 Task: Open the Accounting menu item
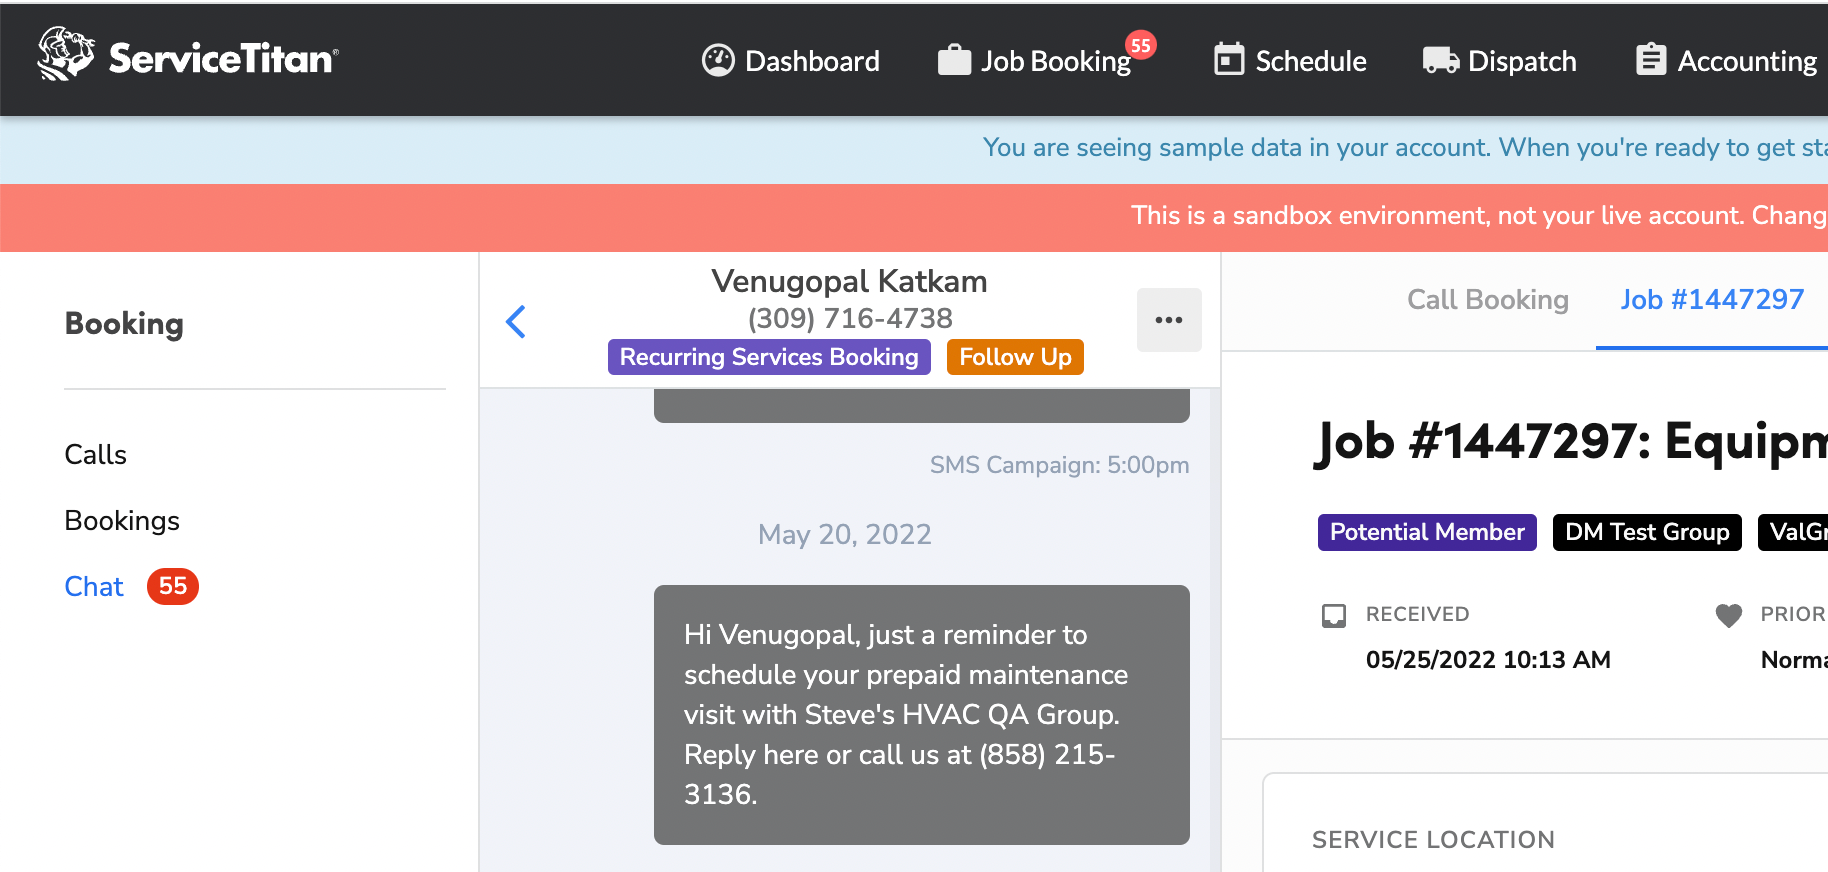pyautogui.click(x=1727, y=61)
